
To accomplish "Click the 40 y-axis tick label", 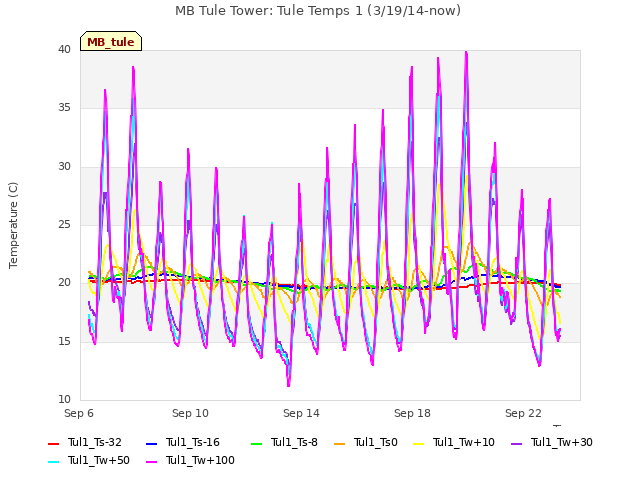I will 64,49.
